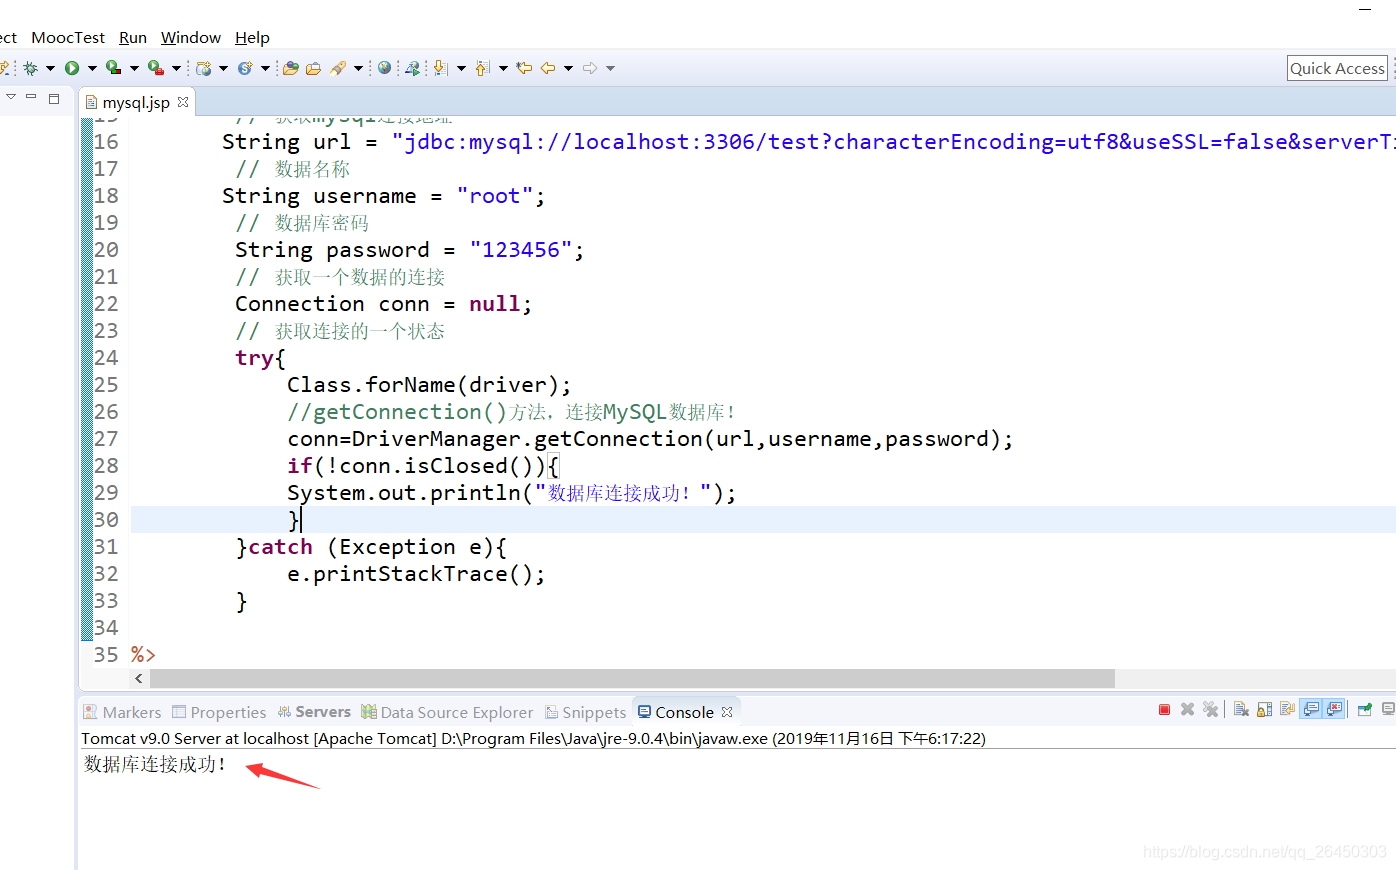Open the Debug icon dropdown arrow
1396x870 pixels.
(x=51, y=67)
